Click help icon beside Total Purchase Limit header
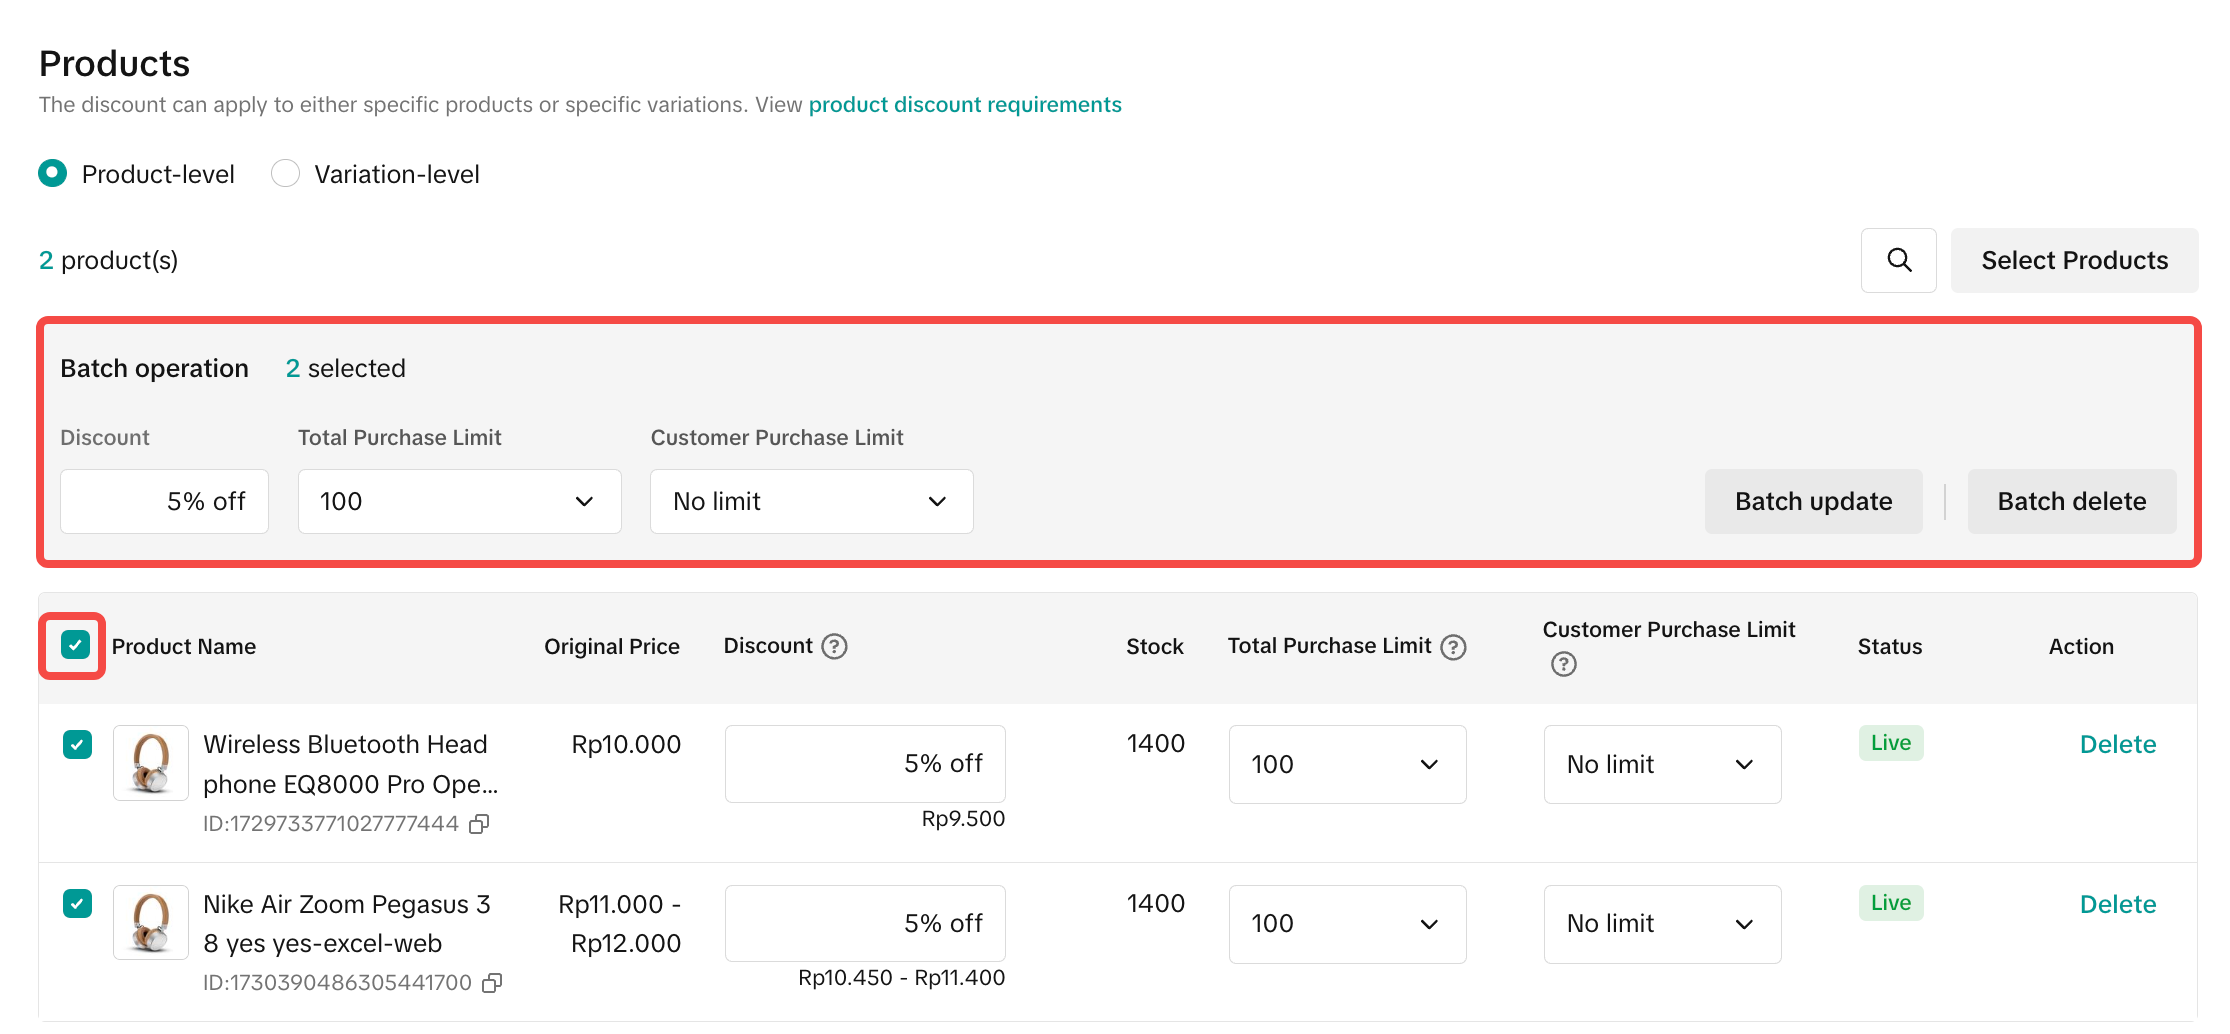 pos(1453,647)
